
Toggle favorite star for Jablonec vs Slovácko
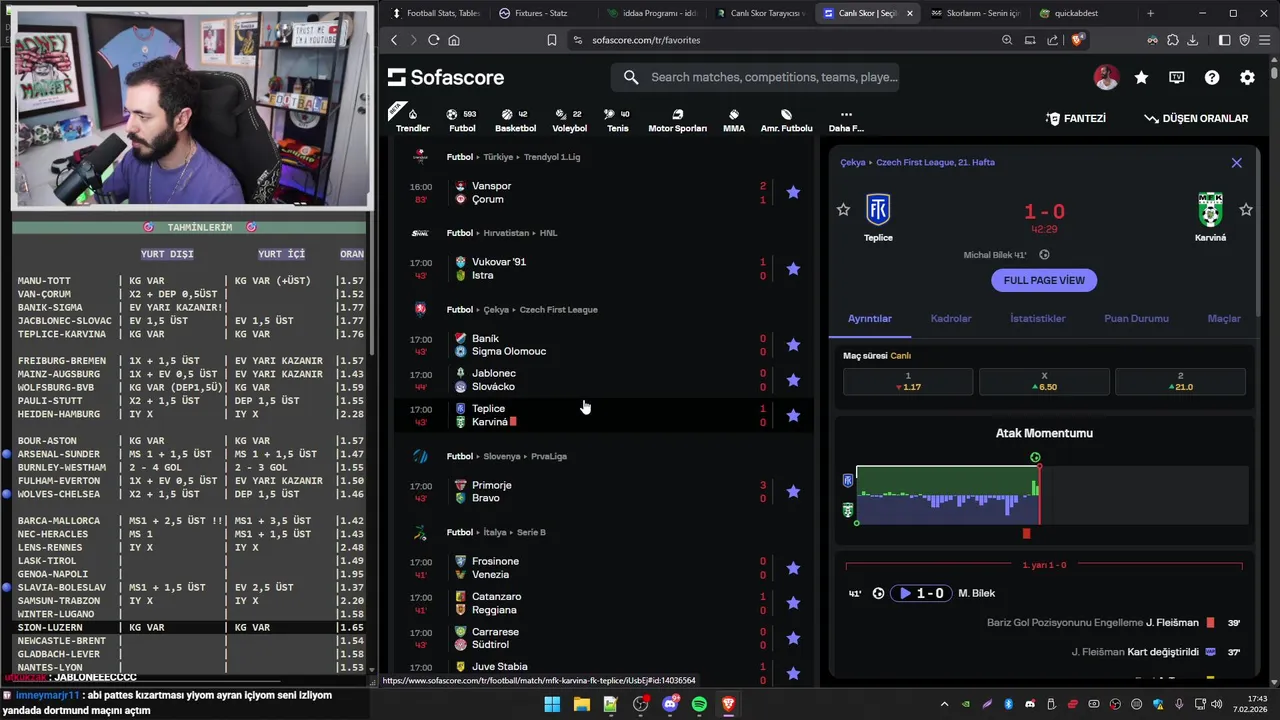click(793, 380)
